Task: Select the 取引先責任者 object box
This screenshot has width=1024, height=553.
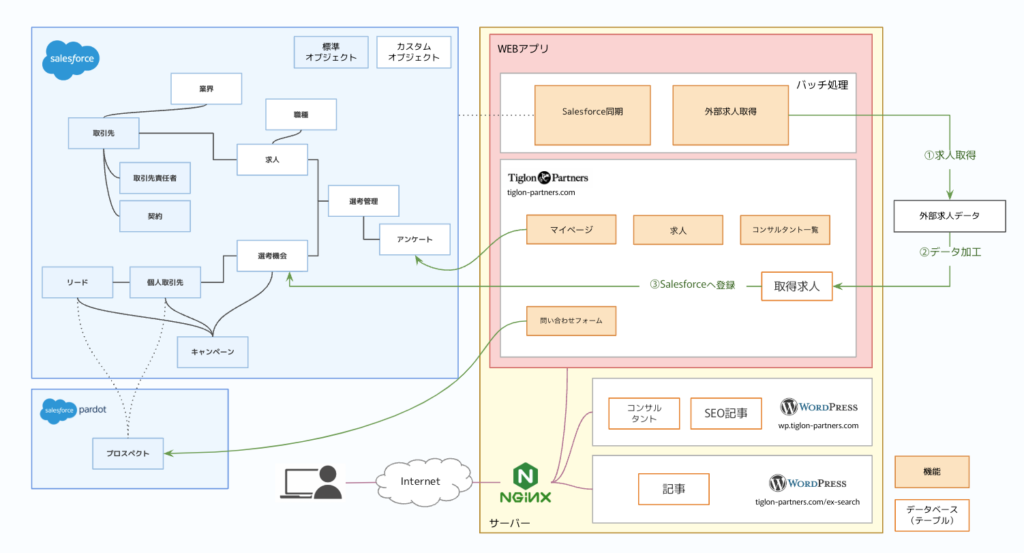Action: 155,178
